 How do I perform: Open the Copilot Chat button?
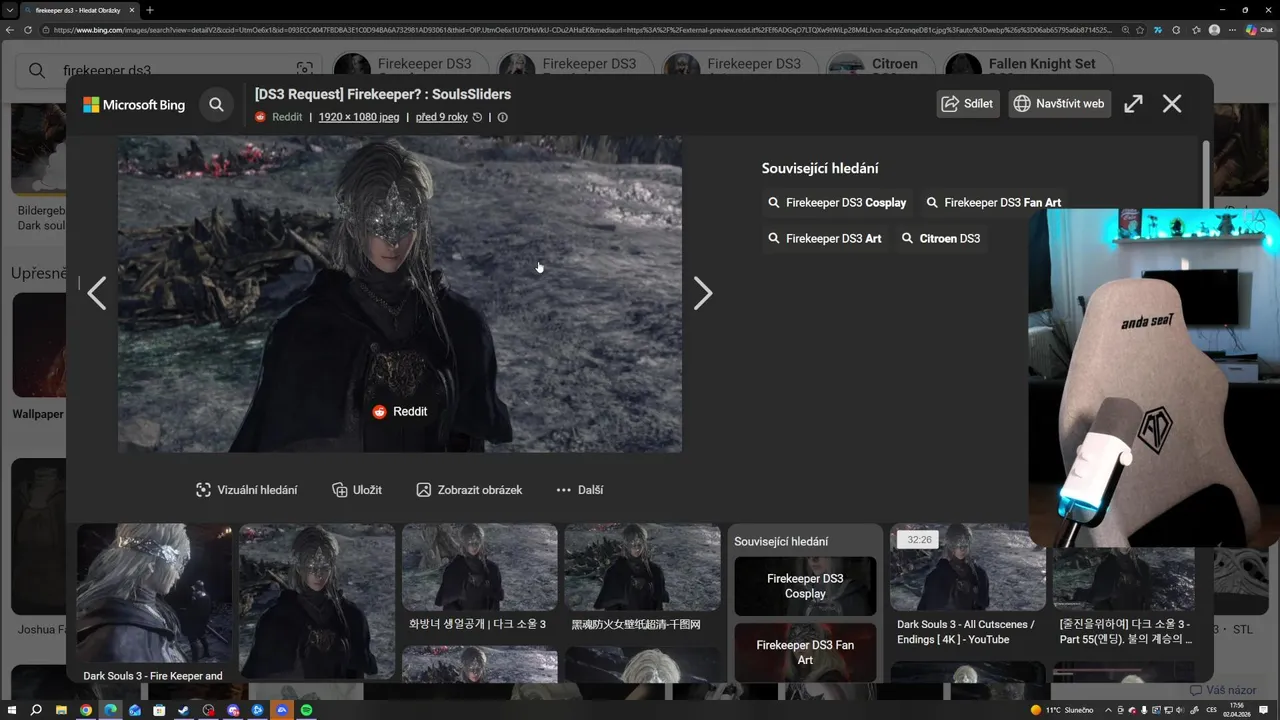1258,30
